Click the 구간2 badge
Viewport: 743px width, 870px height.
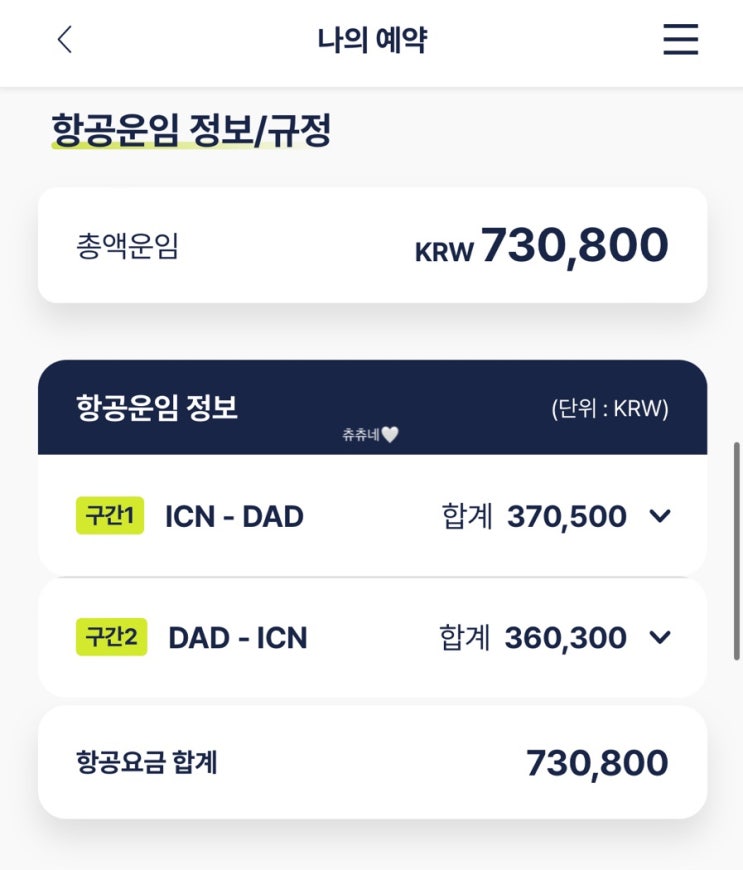coord(111,637)
